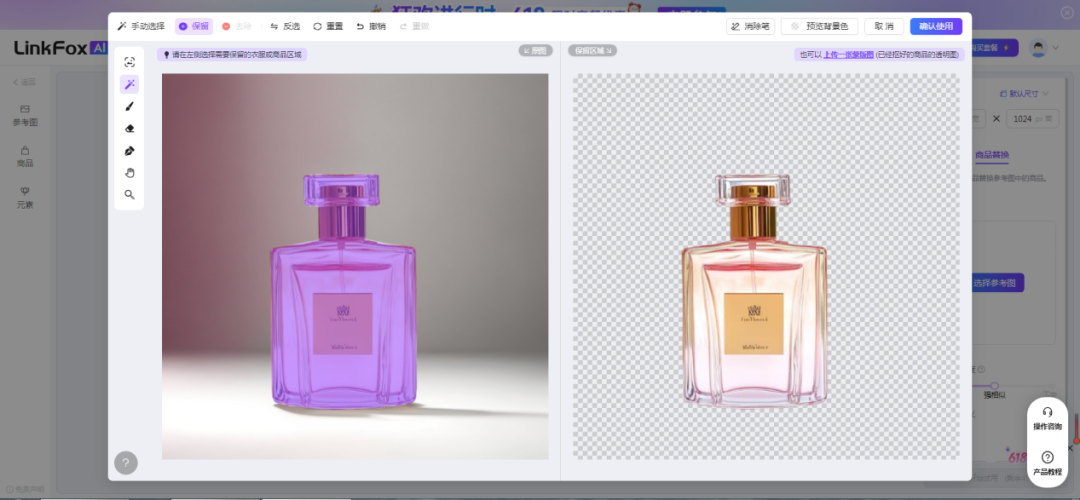Click the 确认使用 confirm button
Image resolution: width=1080 pixels, height=500 pixels.
(x=936, y=26)
